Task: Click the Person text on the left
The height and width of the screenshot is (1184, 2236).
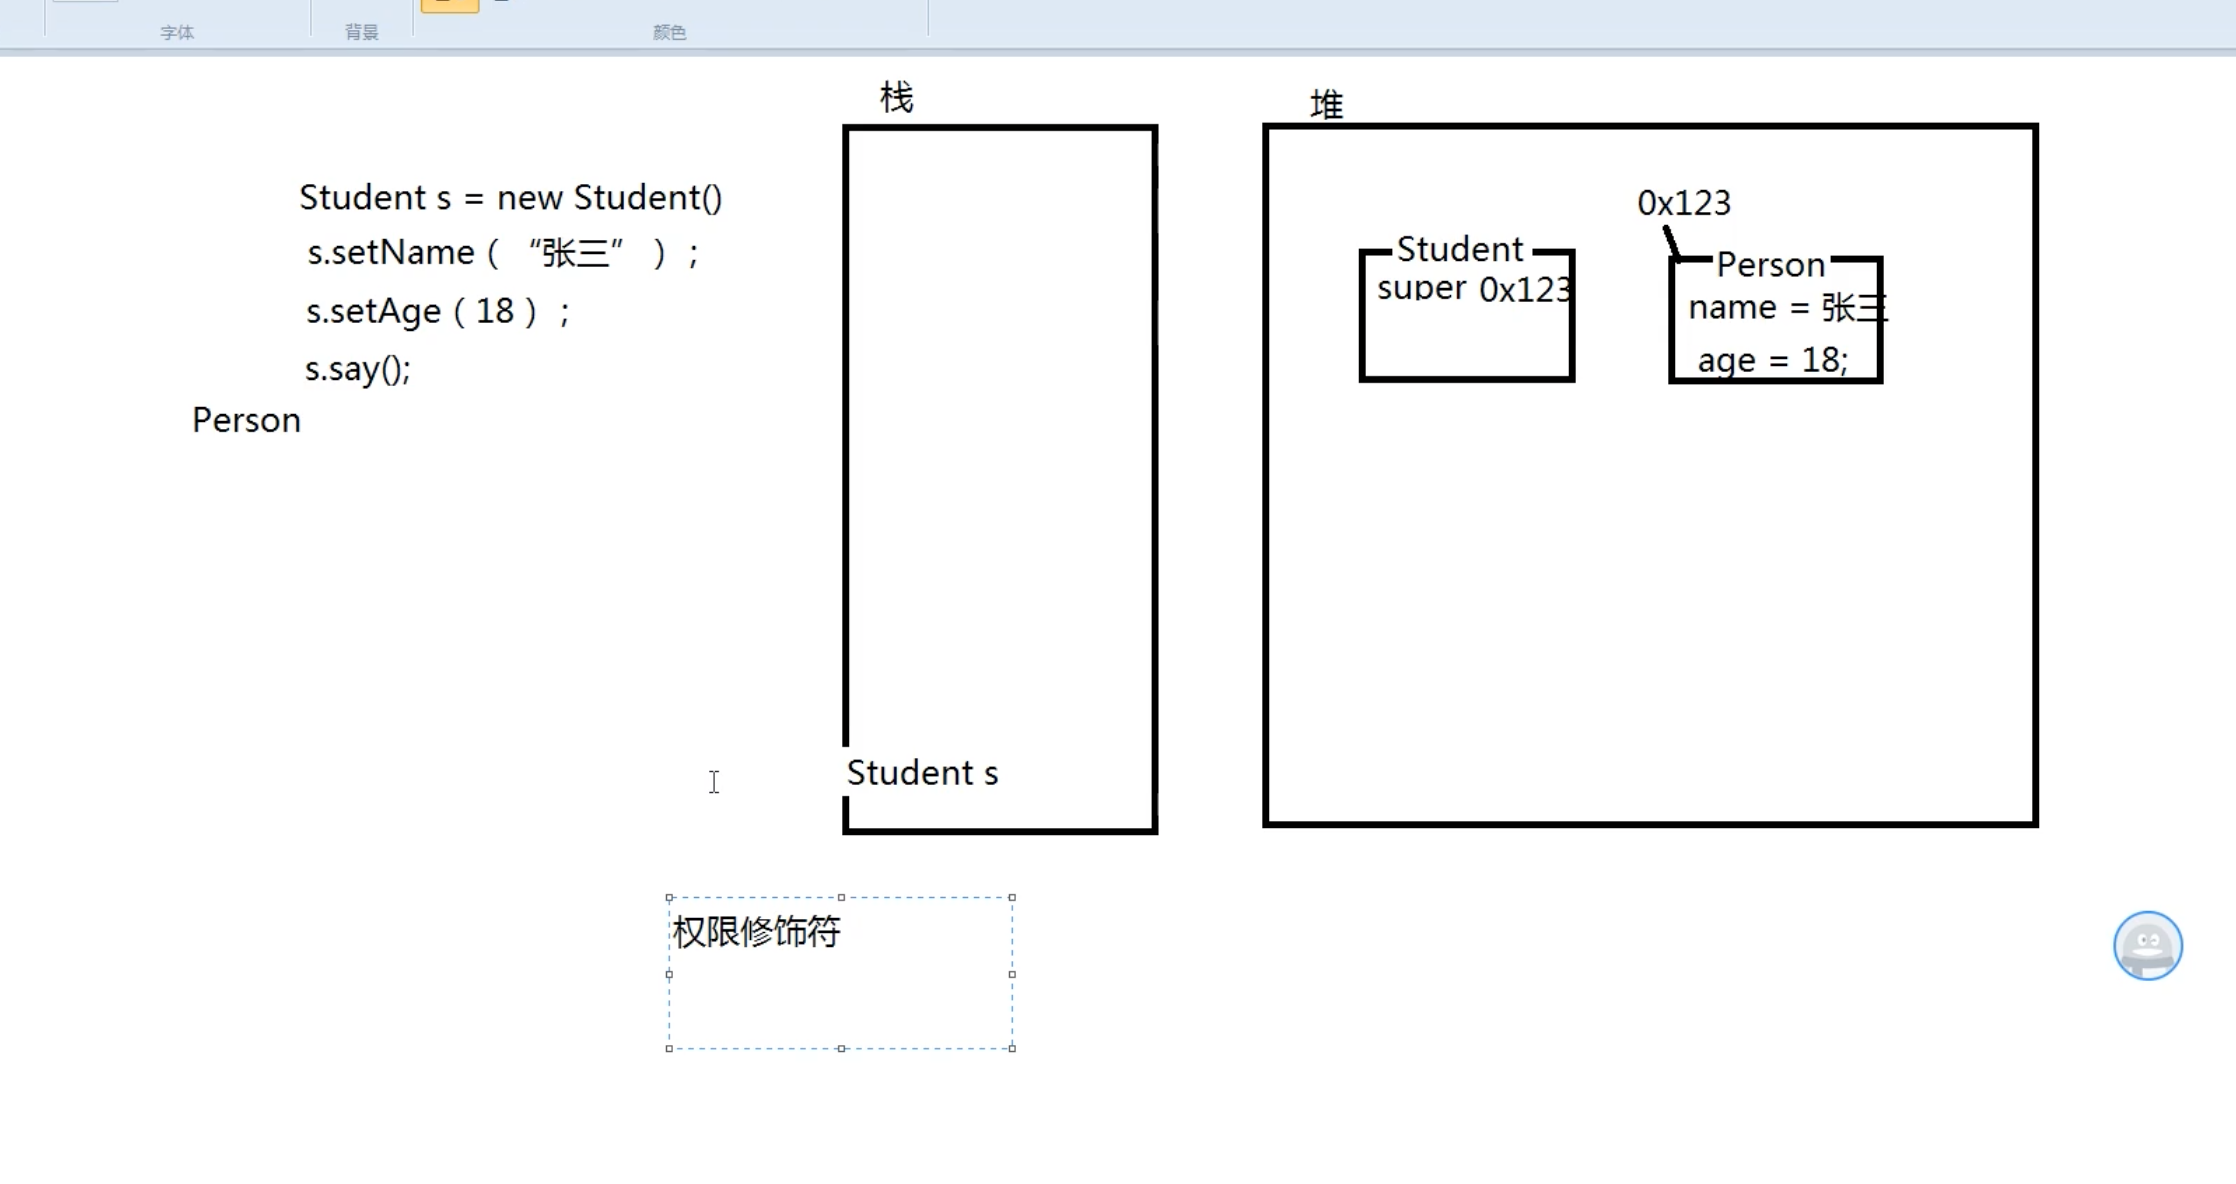Action: [x=245, y=419]
